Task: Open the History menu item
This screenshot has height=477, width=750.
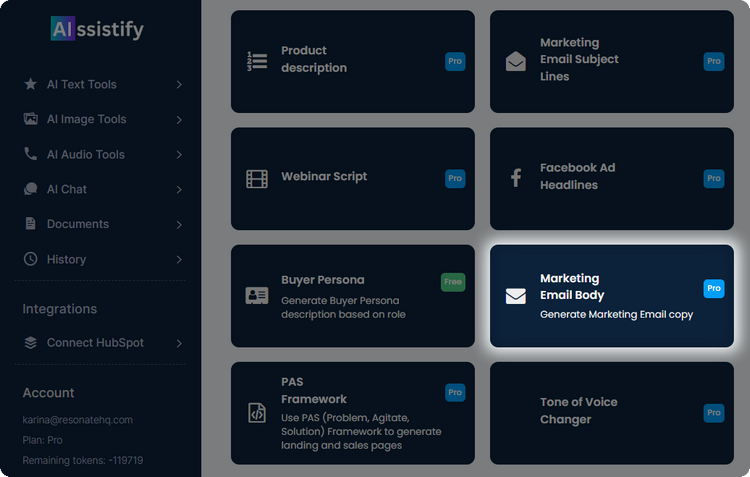Action: pos(66,259)
